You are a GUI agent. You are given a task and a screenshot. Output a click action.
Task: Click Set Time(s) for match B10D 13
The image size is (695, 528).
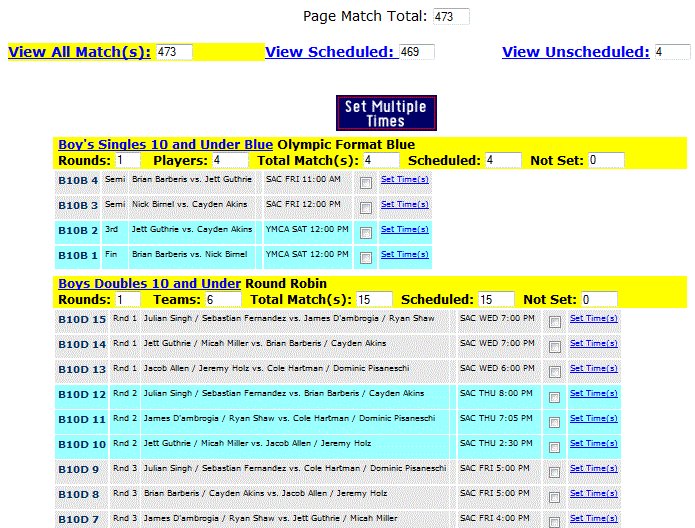coord(593,368)
